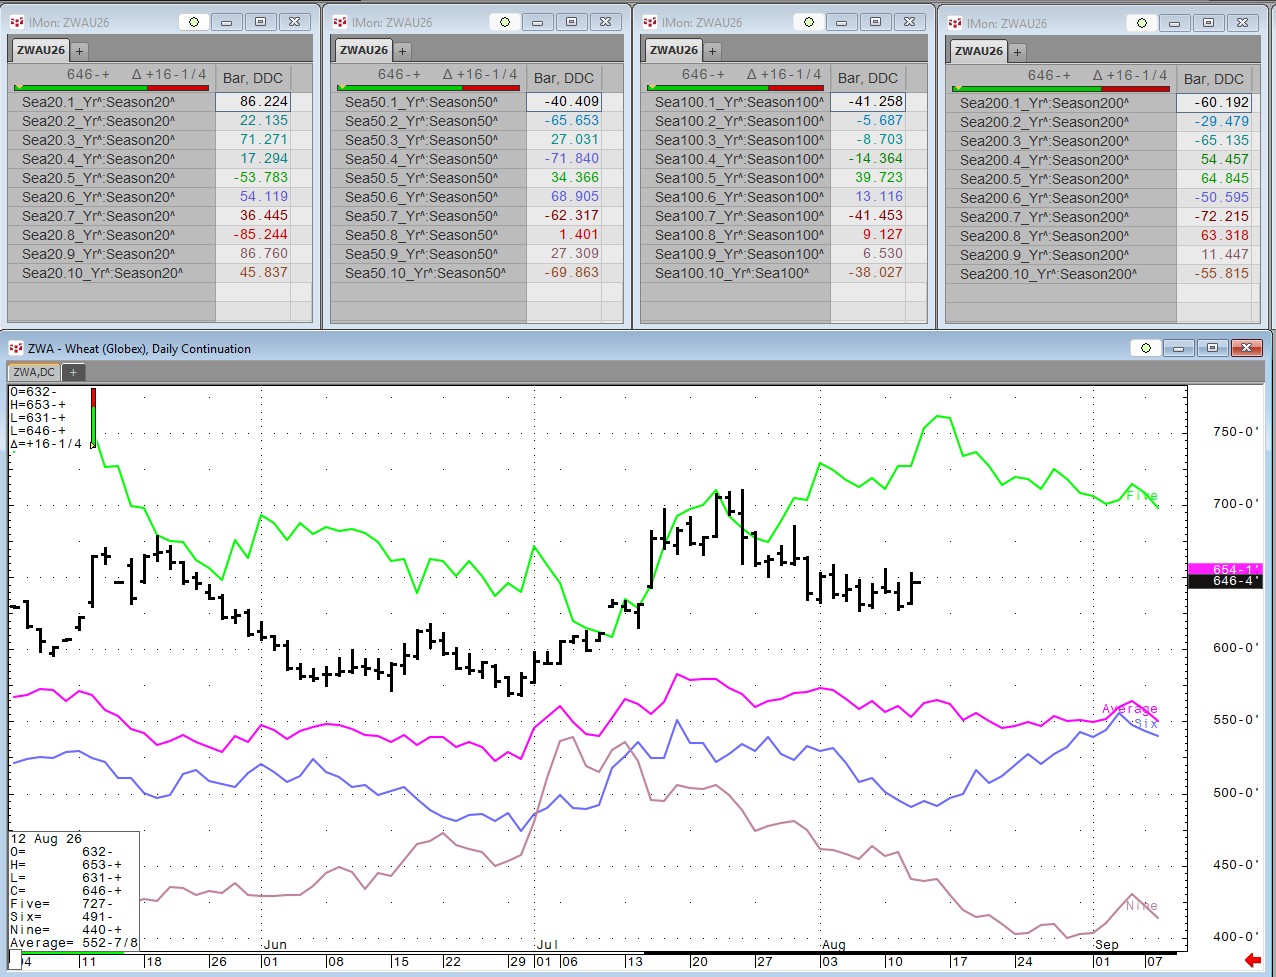Click the 750-0' label on the price axis

[x=1235, y=432]
